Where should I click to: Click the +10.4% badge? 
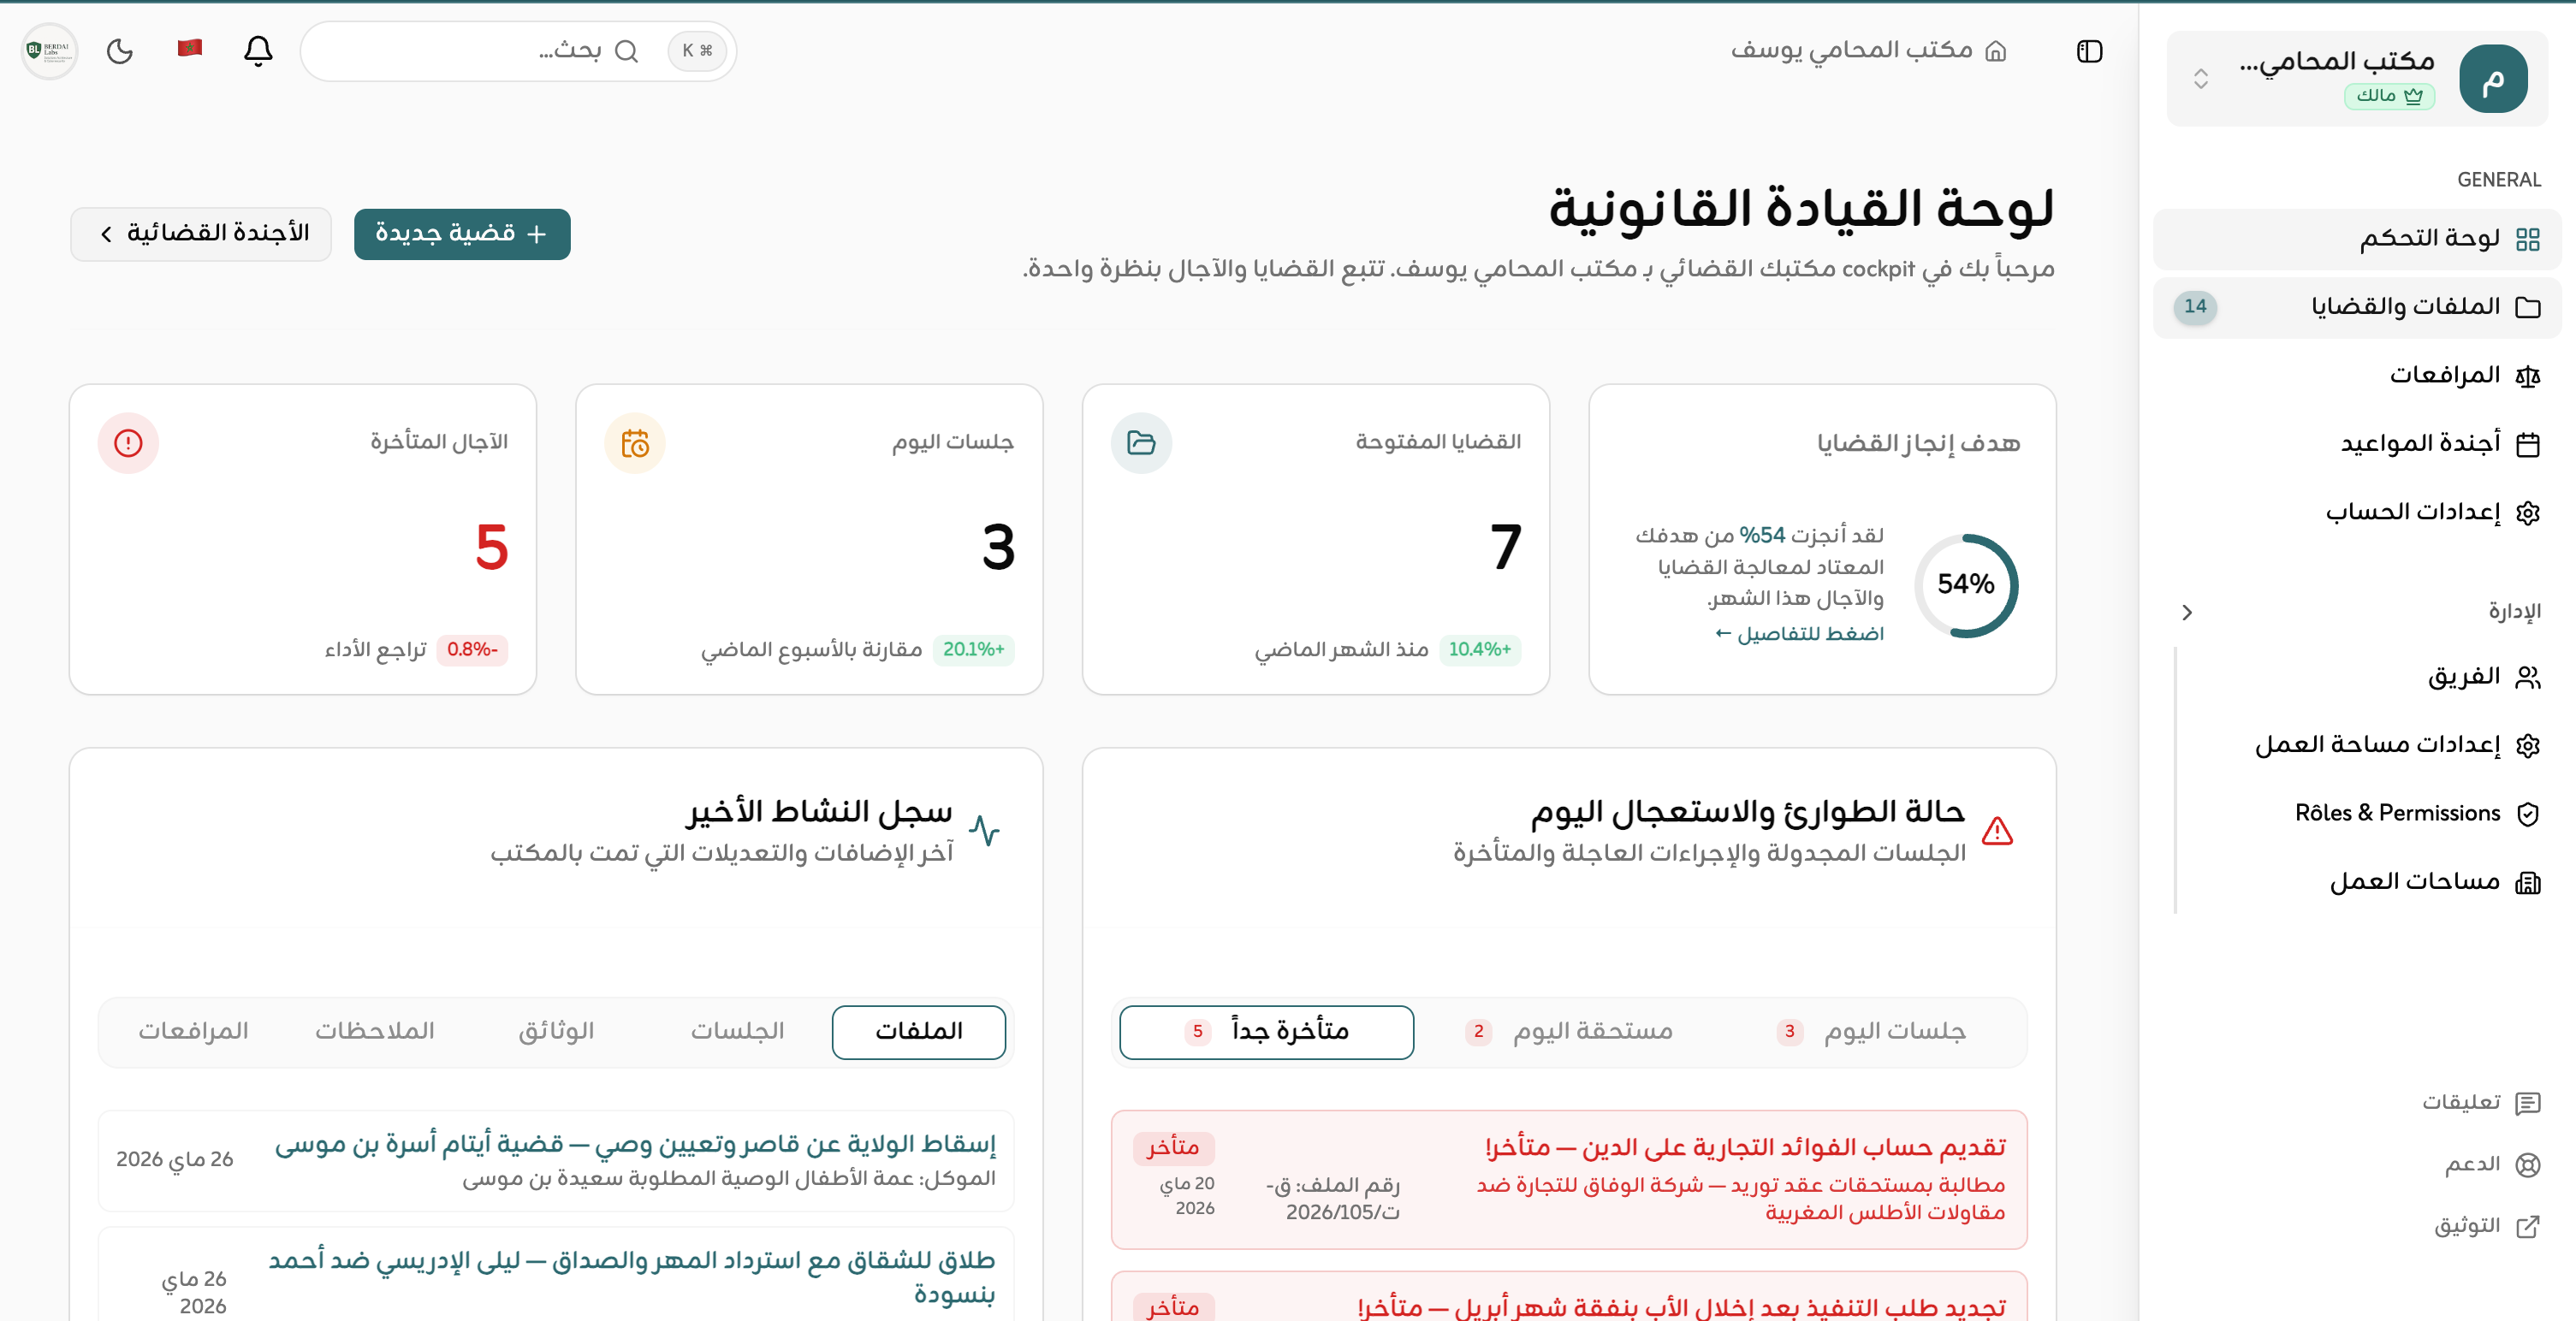click(1480, 649)
